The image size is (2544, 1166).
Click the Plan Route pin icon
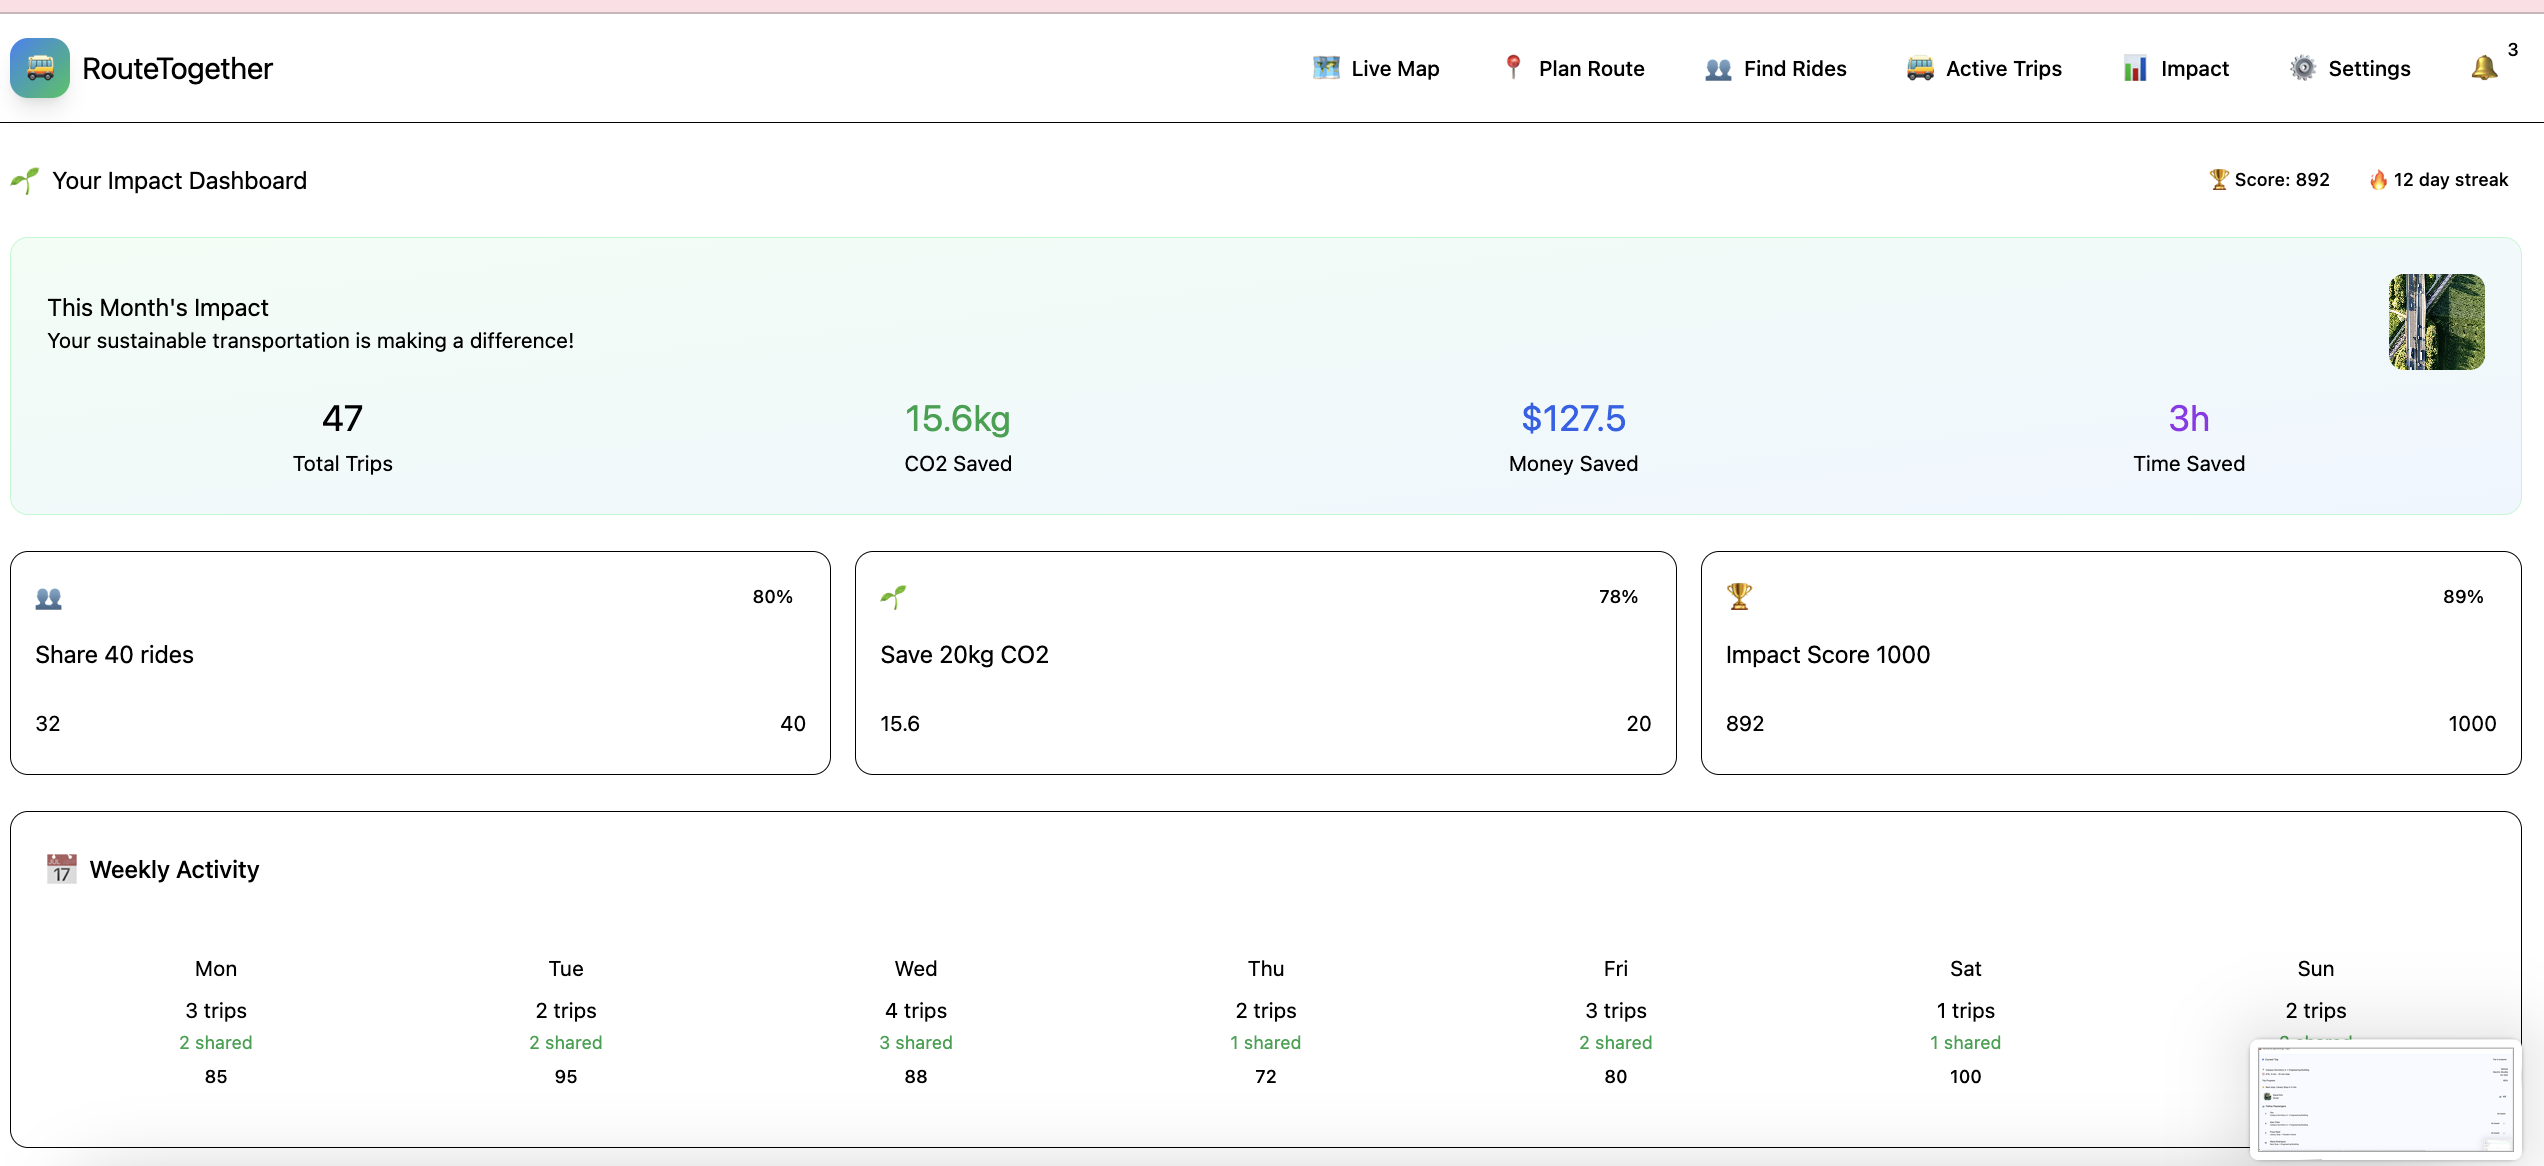1514,67
